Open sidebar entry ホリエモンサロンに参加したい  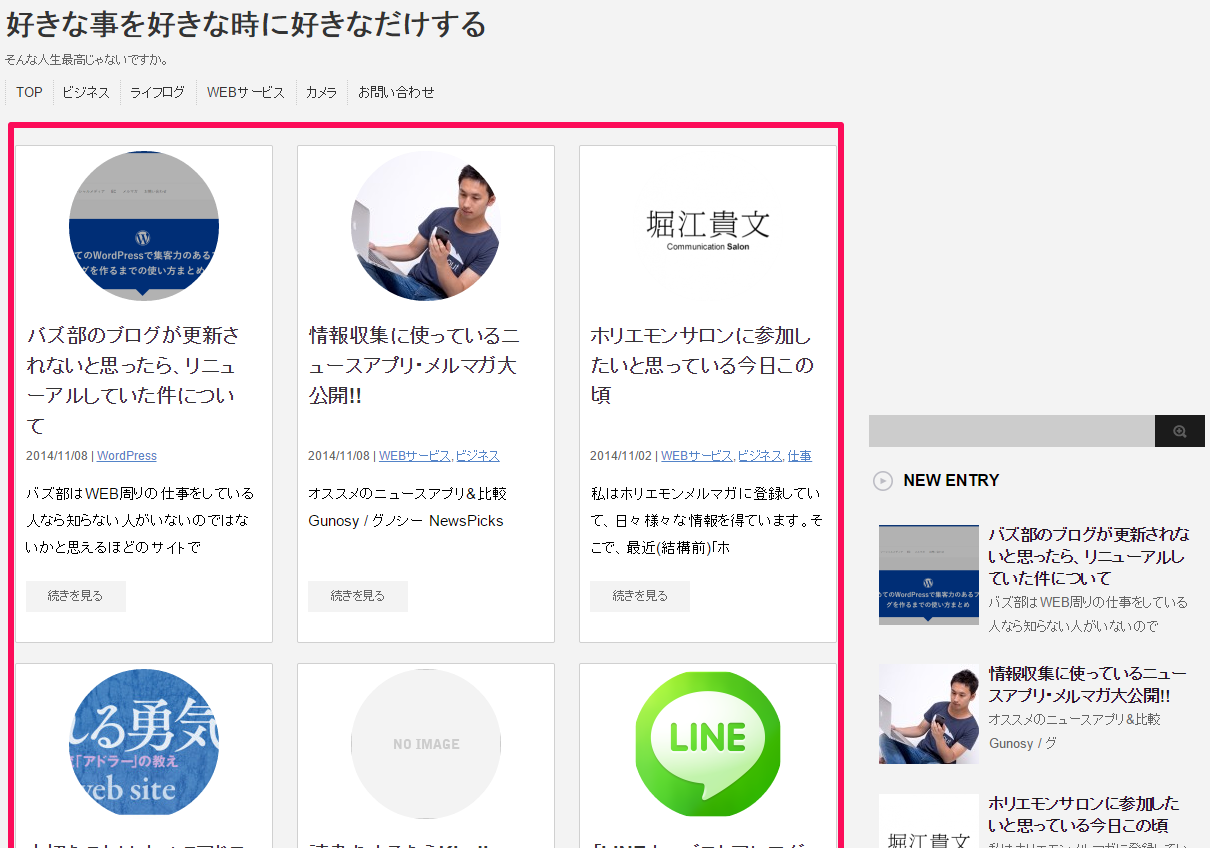(x=1084, y=815)
